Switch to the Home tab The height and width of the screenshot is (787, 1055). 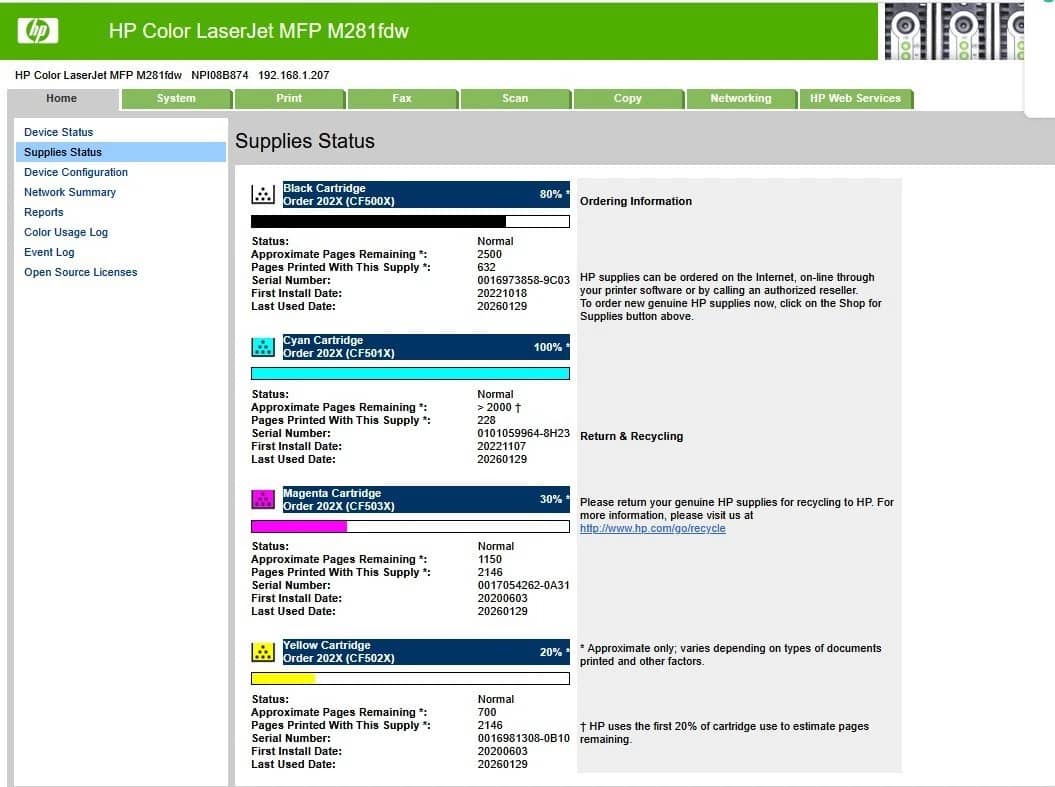[x=62, y=98]
